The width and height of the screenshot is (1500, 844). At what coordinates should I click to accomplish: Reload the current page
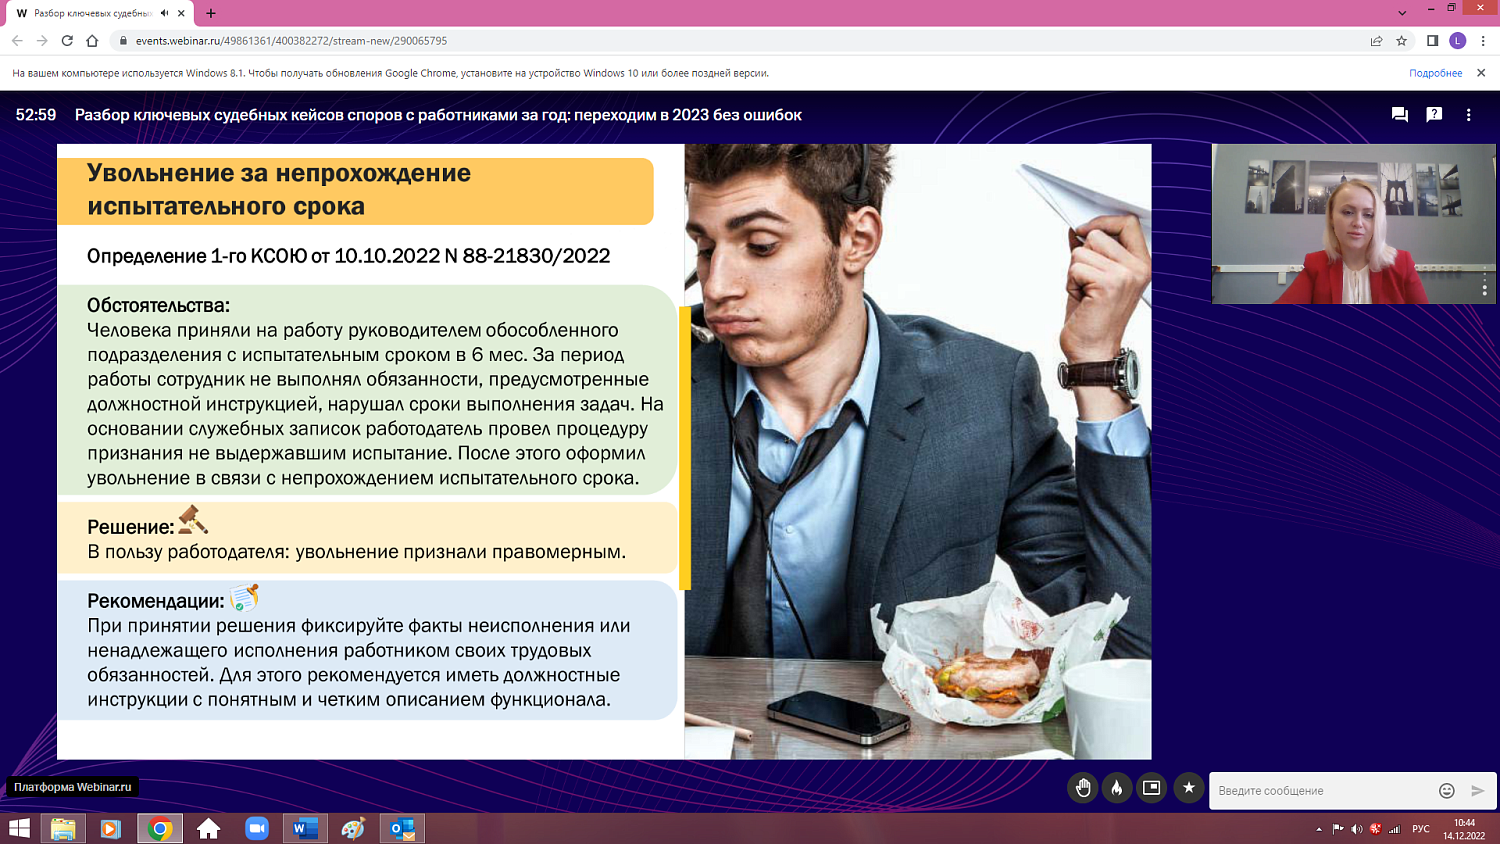point(65,43)
